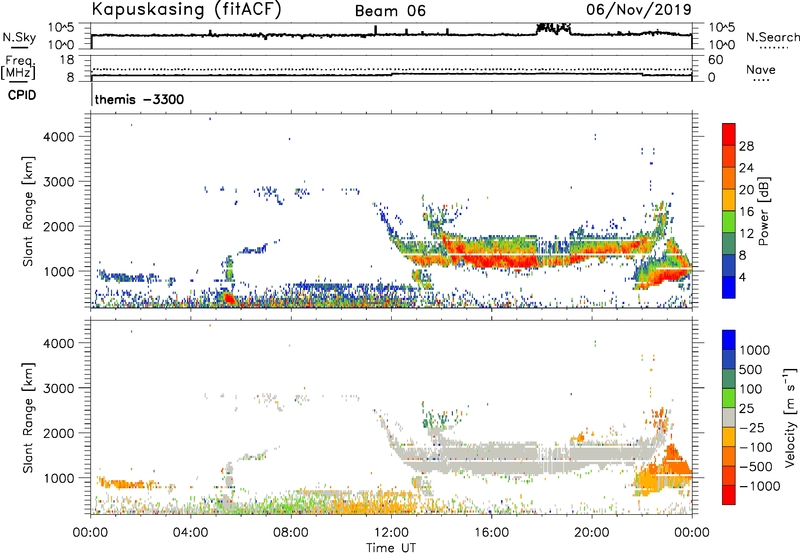Click the velocity value '-1000' on colorbar
Screen dimensions: 800x554
760,486
